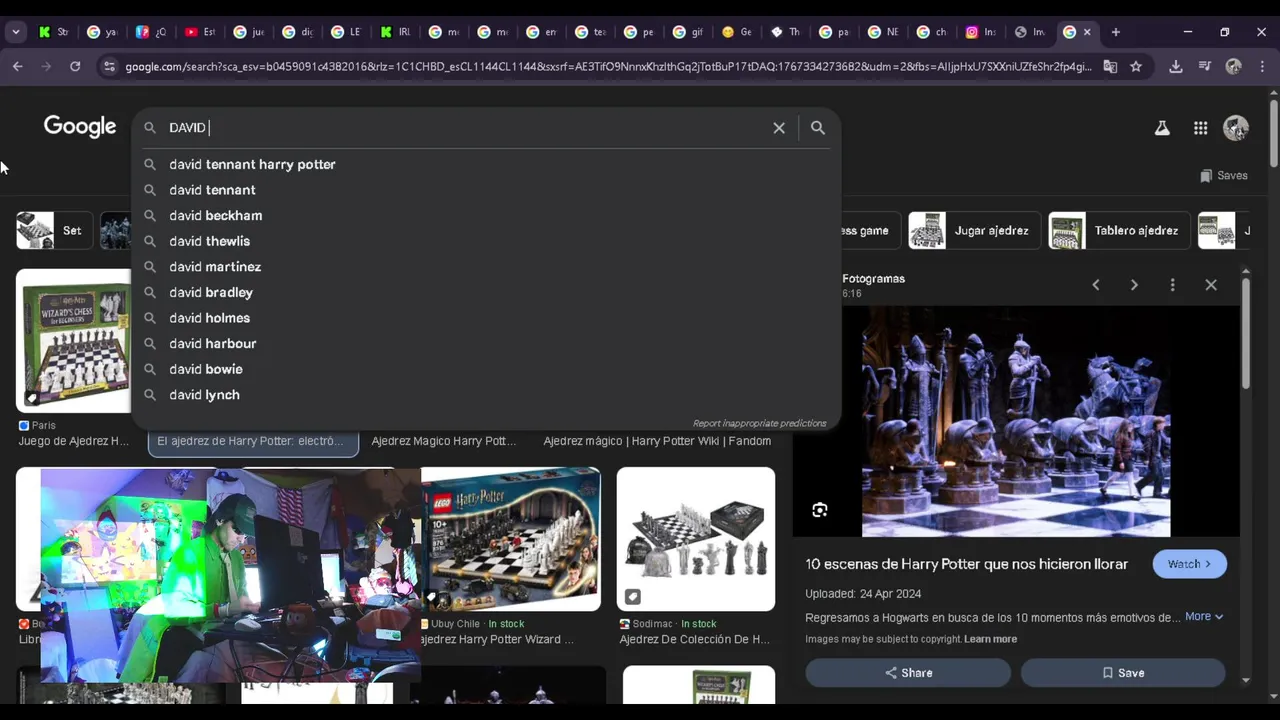Open Google account avatar
Viewport: 1280px width, 720px height.
[1236, 128]
